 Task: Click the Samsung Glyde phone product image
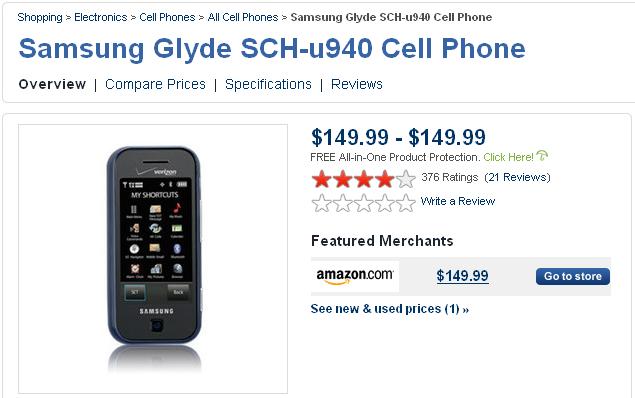(153, 259)
